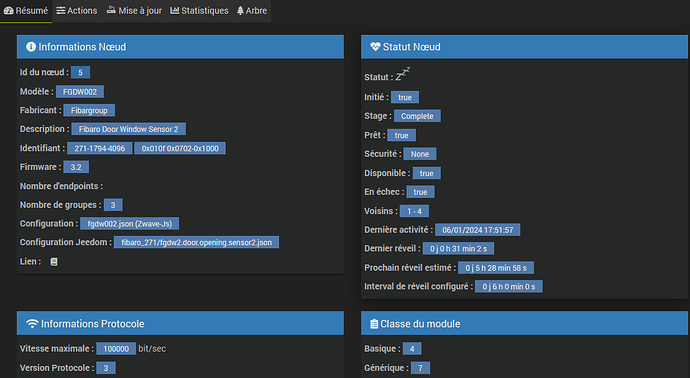This screenshot has height=378, width=690.
Task: Click the wifi icon in Informations Protocole header
Action: (32, 323)
